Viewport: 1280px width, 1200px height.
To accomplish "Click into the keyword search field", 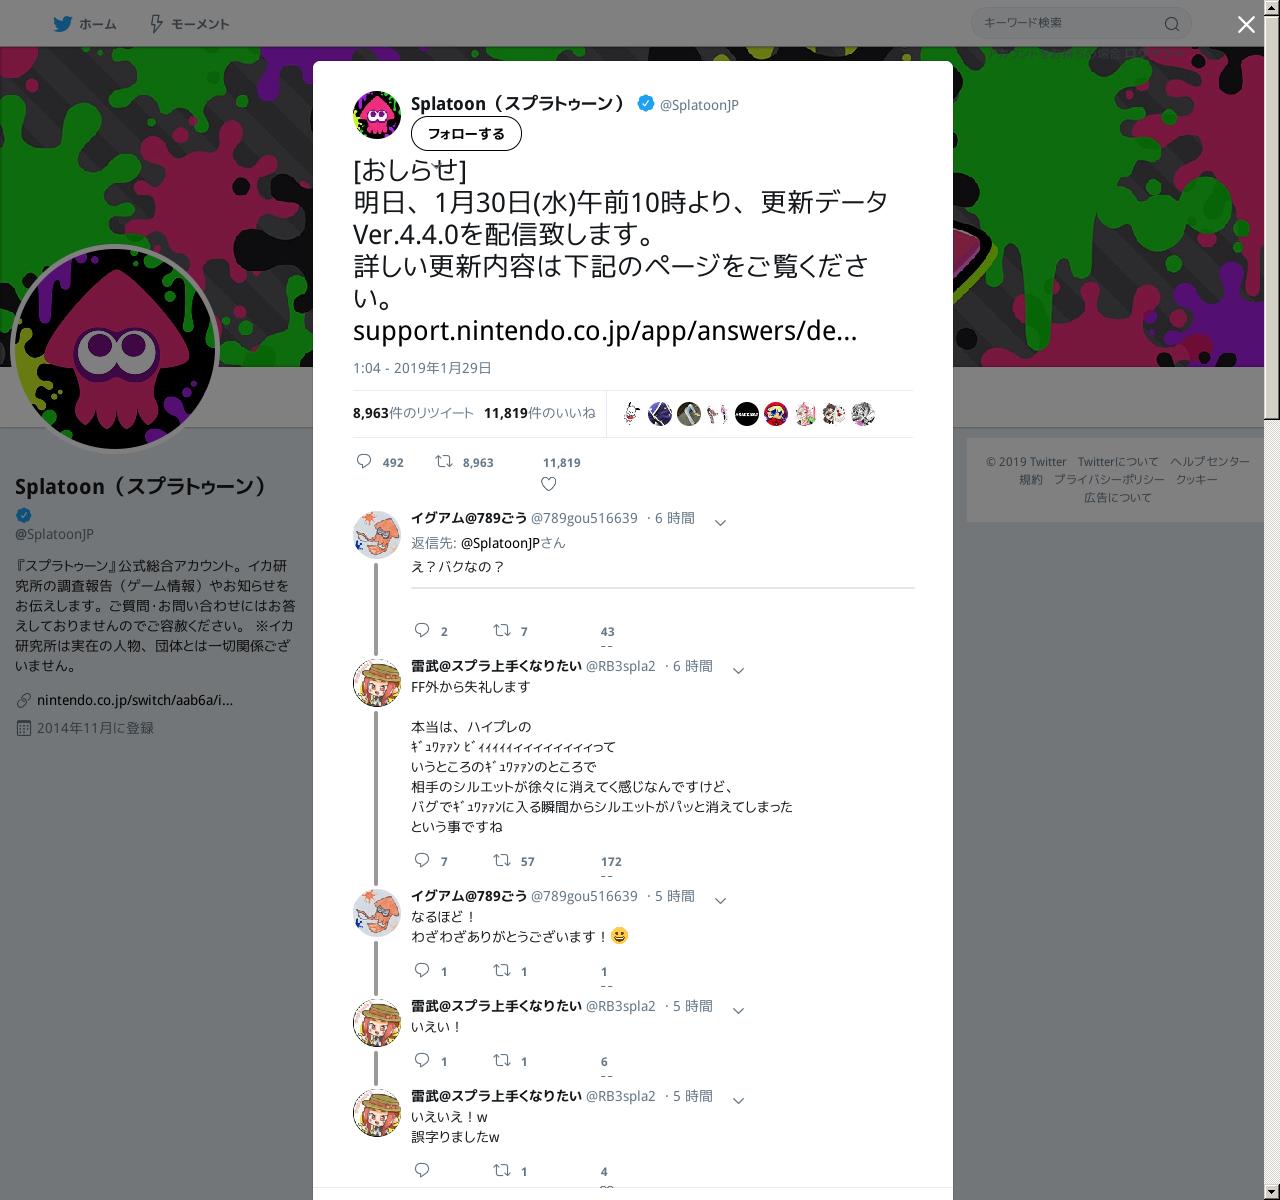I will [1070, 23].
